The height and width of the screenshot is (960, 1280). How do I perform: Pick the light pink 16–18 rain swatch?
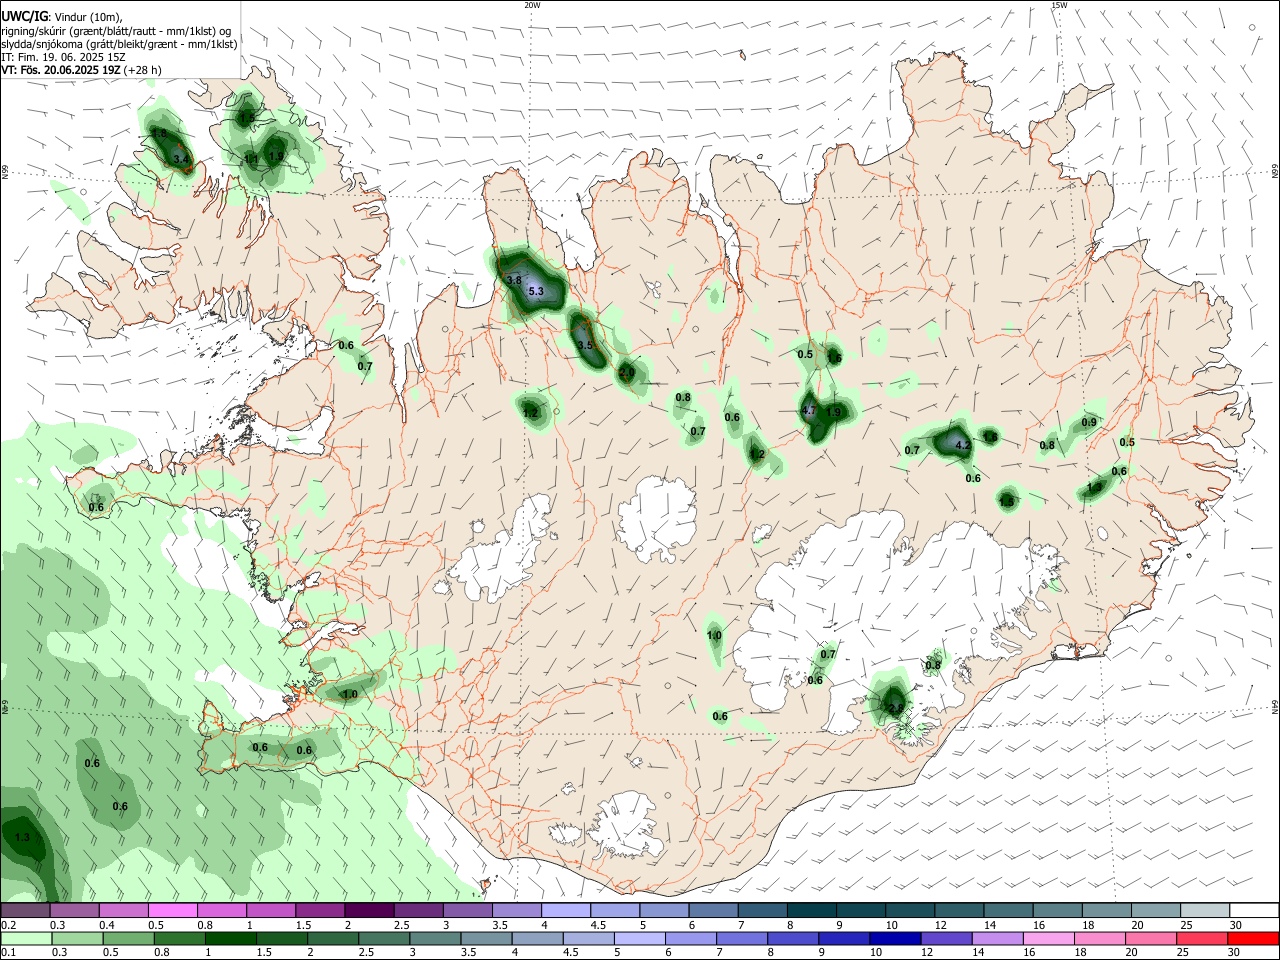(1048, 939)
